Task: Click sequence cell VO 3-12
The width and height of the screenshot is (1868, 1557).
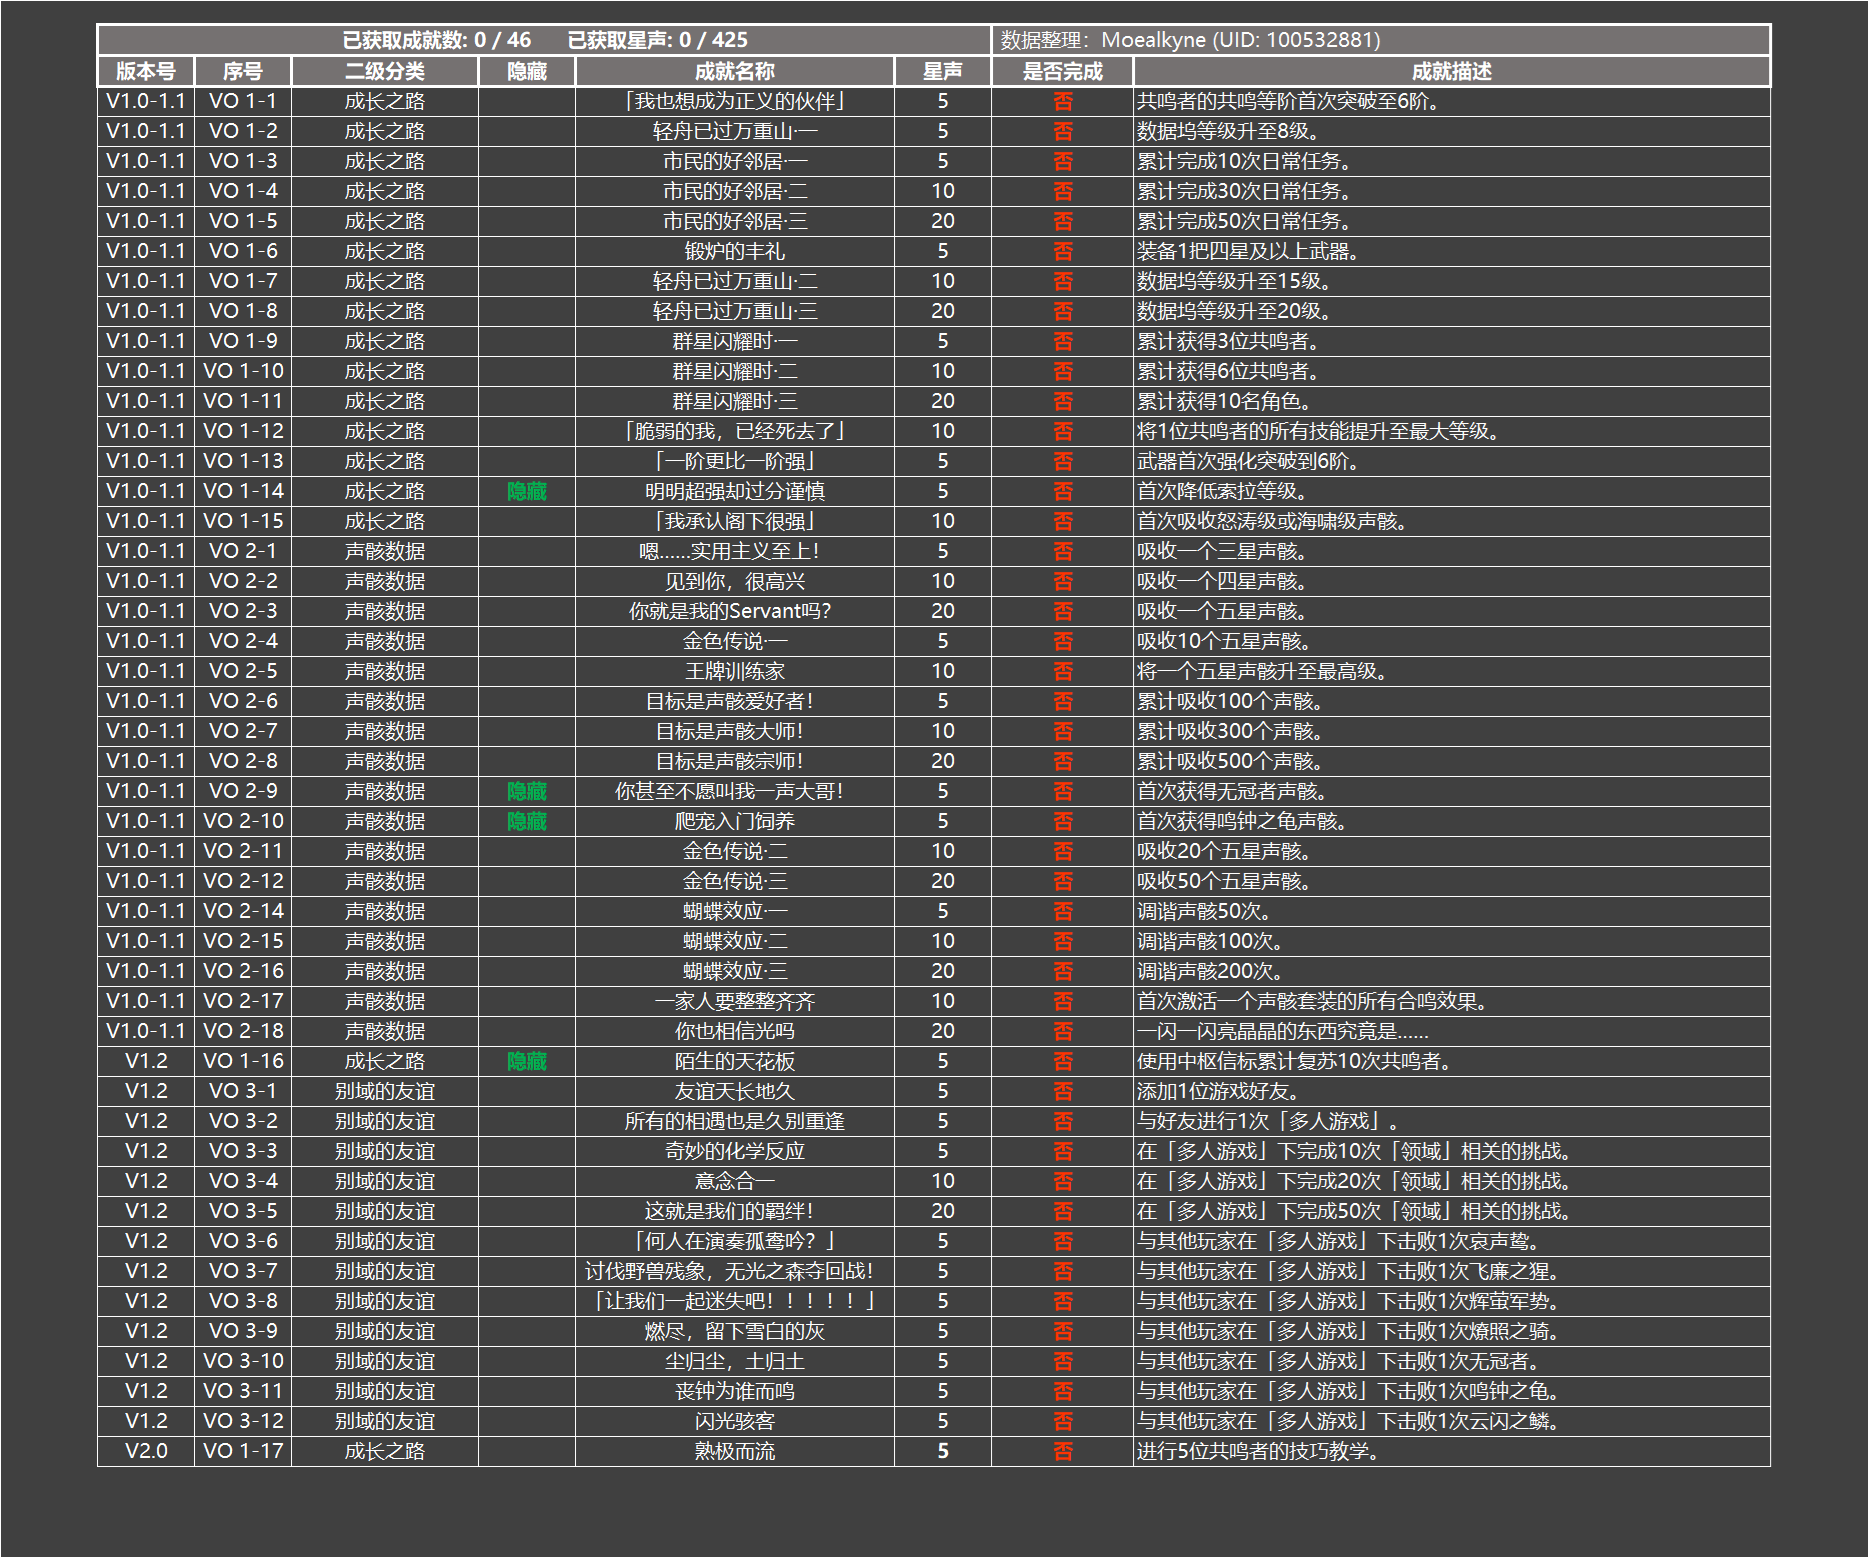Action: coord(243,1421)
